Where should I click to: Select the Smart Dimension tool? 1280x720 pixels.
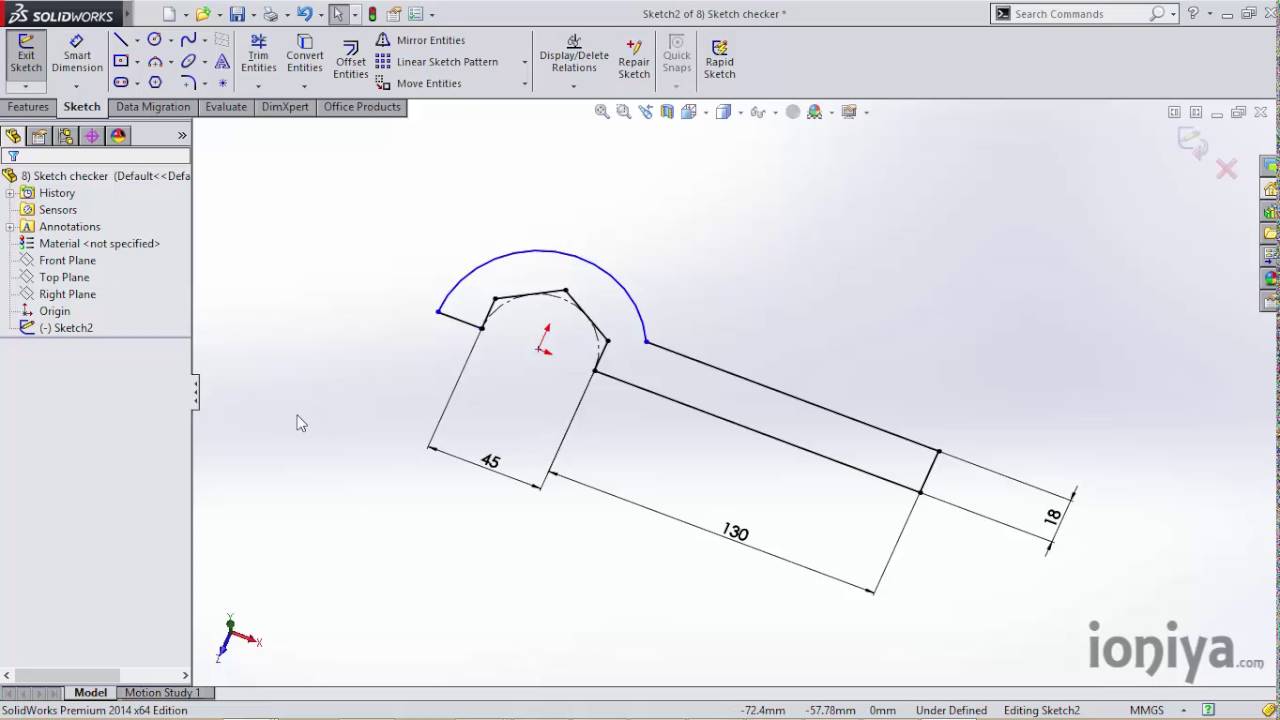[76, 55]
